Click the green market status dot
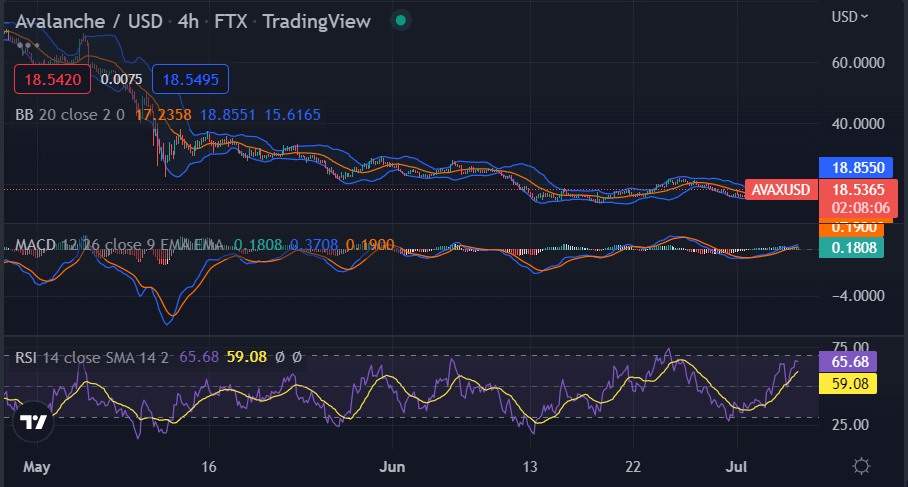Viewport: 908px width, 487px height. [x=400, y=21]
